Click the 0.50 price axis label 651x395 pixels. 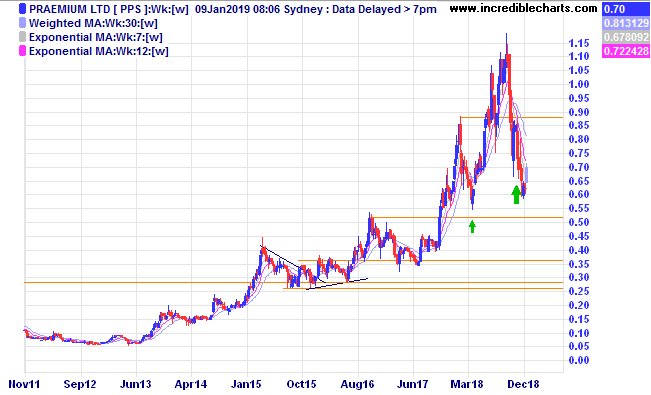tap(579, 222)
